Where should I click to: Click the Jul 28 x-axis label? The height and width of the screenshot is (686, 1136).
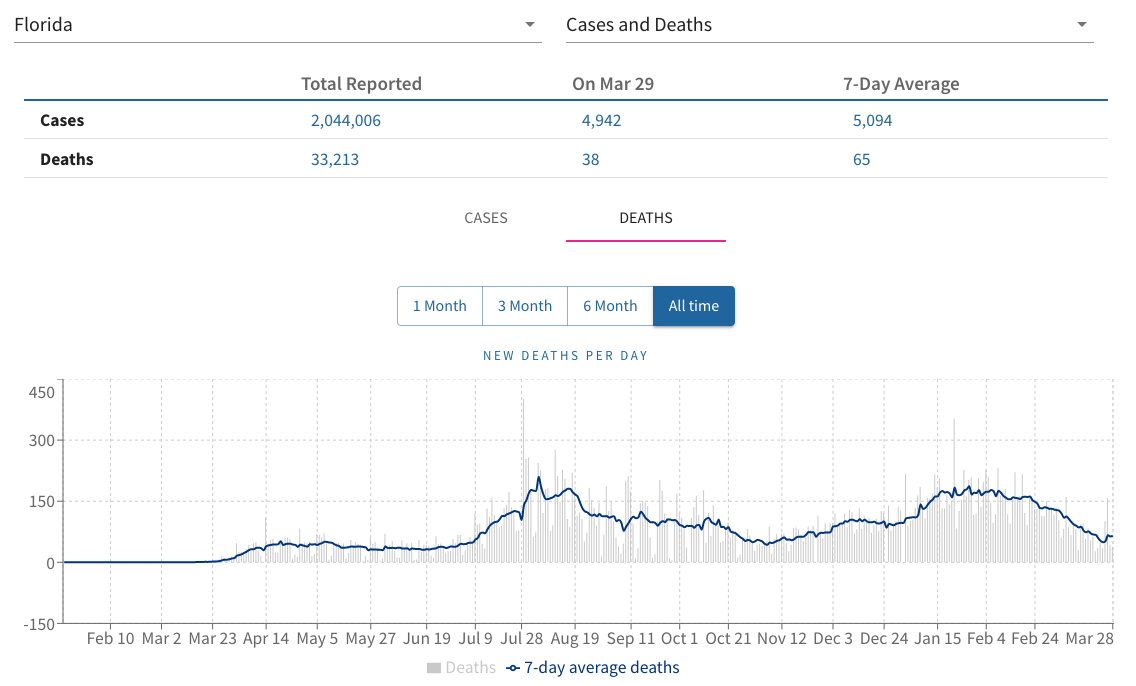pyautogui.click(x=522, y=638)
